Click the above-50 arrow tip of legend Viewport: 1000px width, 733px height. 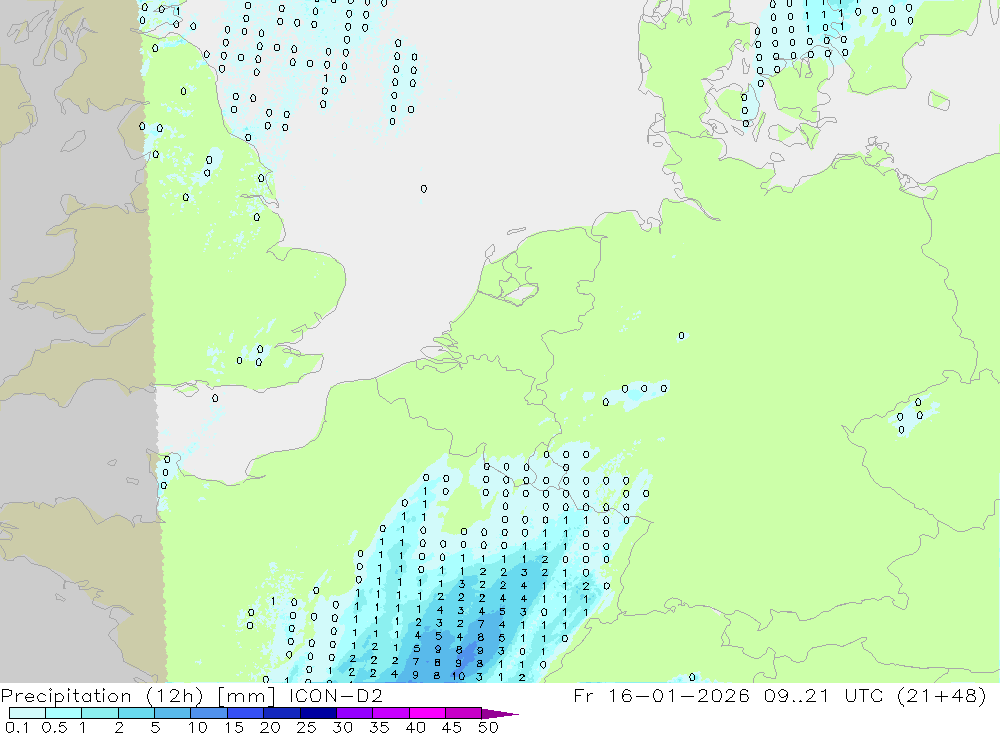coord(500,713)
